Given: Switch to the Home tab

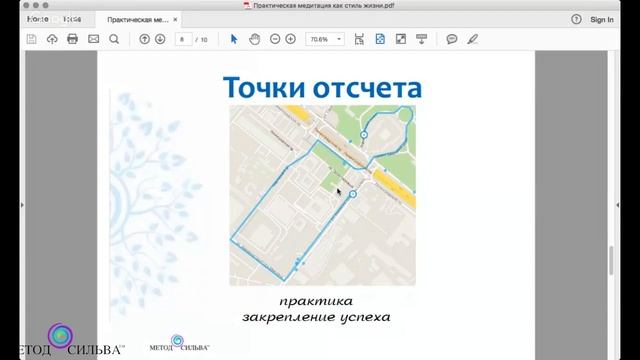Looking at the screenshot, I should (38, 19).
